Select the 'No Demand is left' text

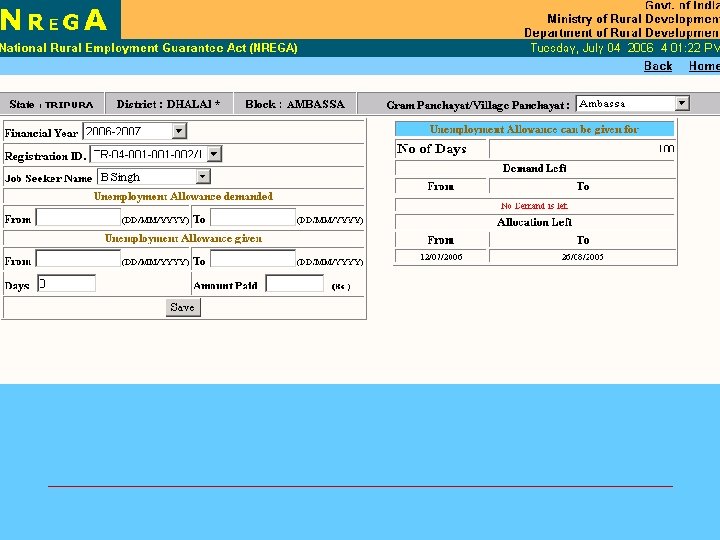pos(534,206)
